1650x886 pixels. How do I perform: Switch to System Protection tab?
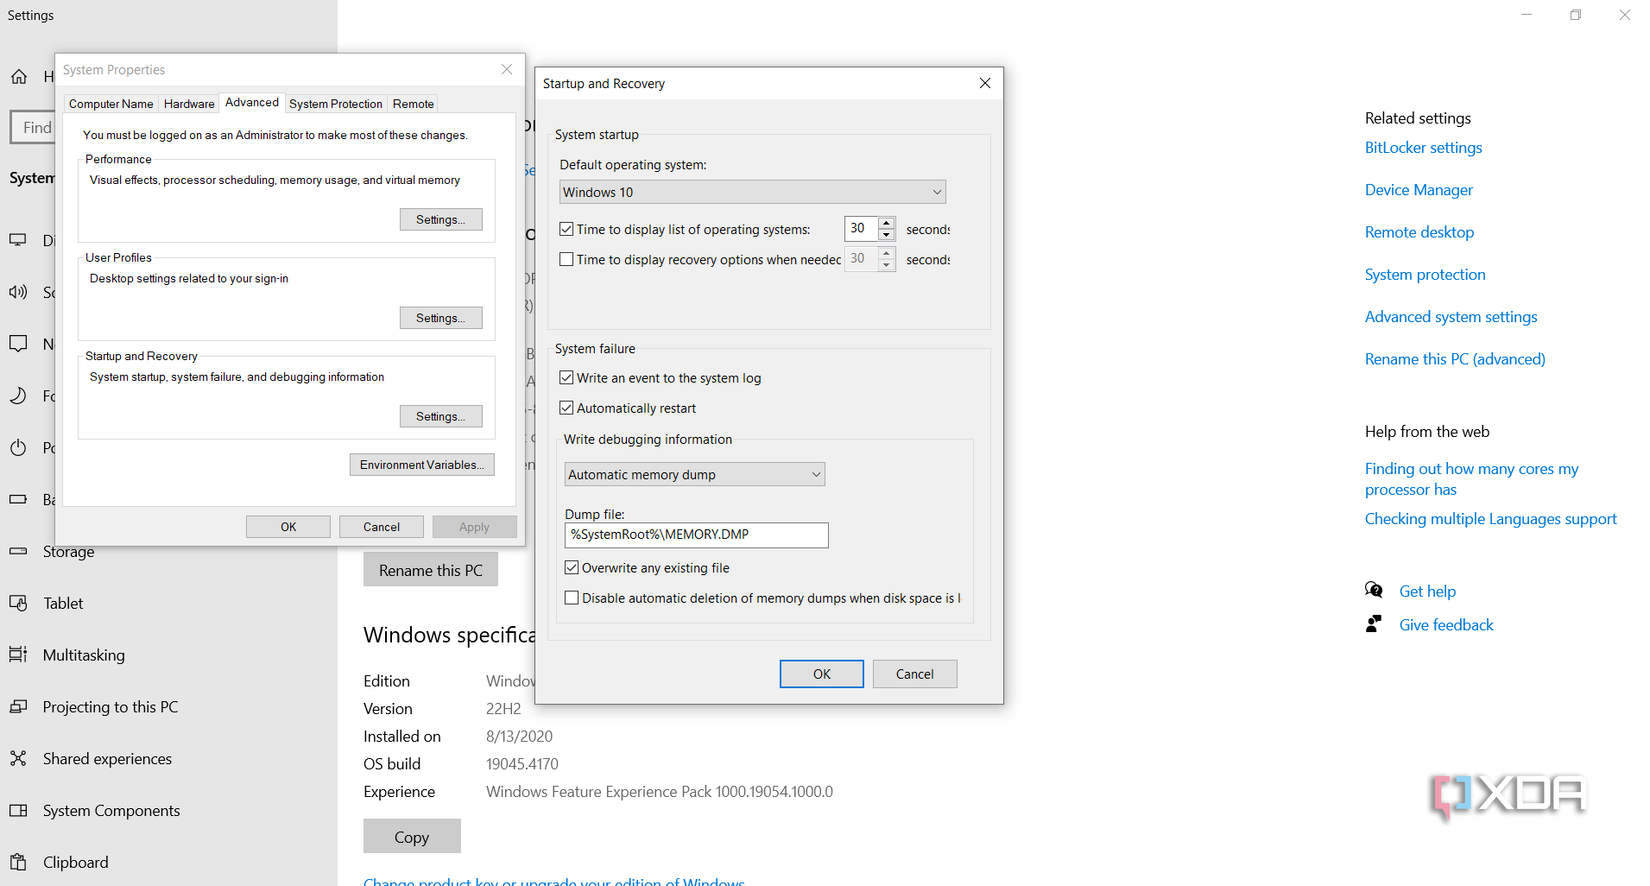click(336, 104)
